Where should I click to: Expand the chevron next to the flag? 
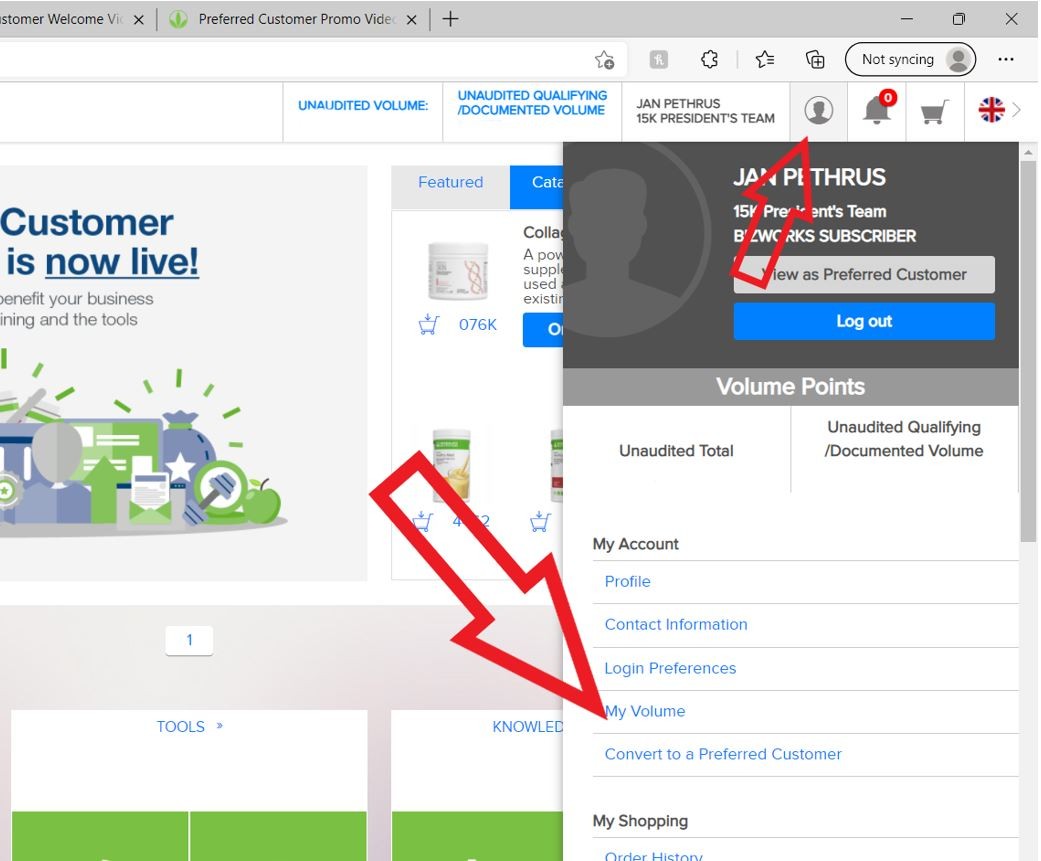(1016, 110)
